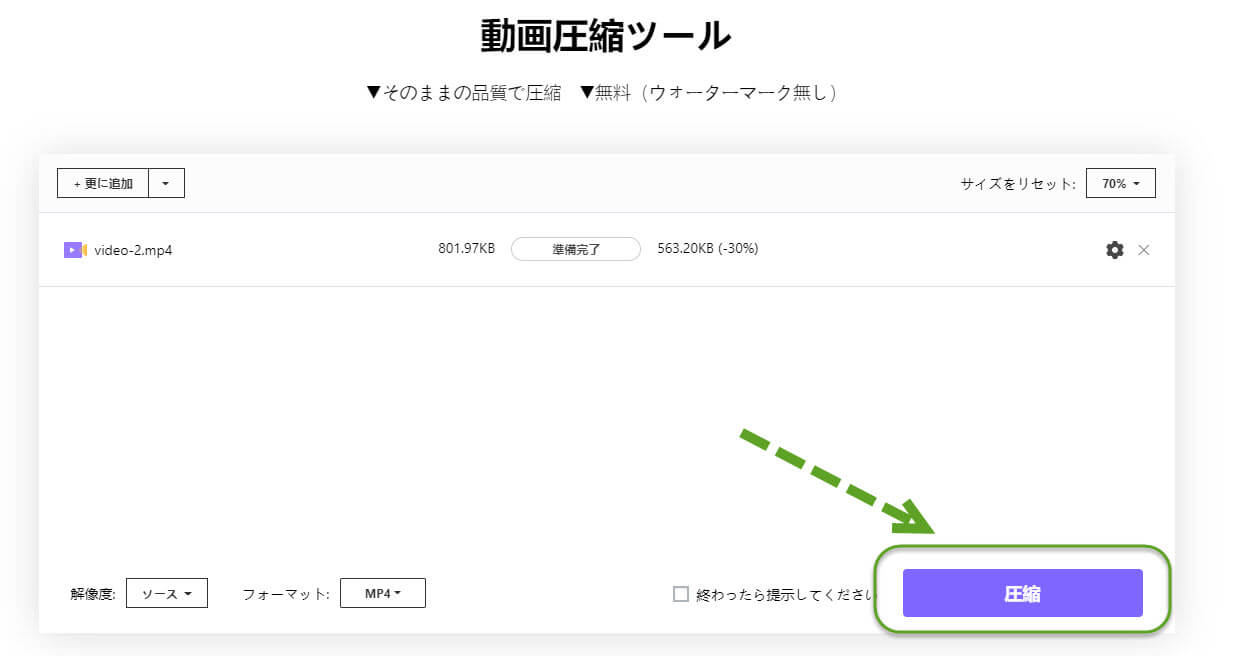
Task: Enable the 終わったら提示してください checkbox
Action: click(681, 594)
